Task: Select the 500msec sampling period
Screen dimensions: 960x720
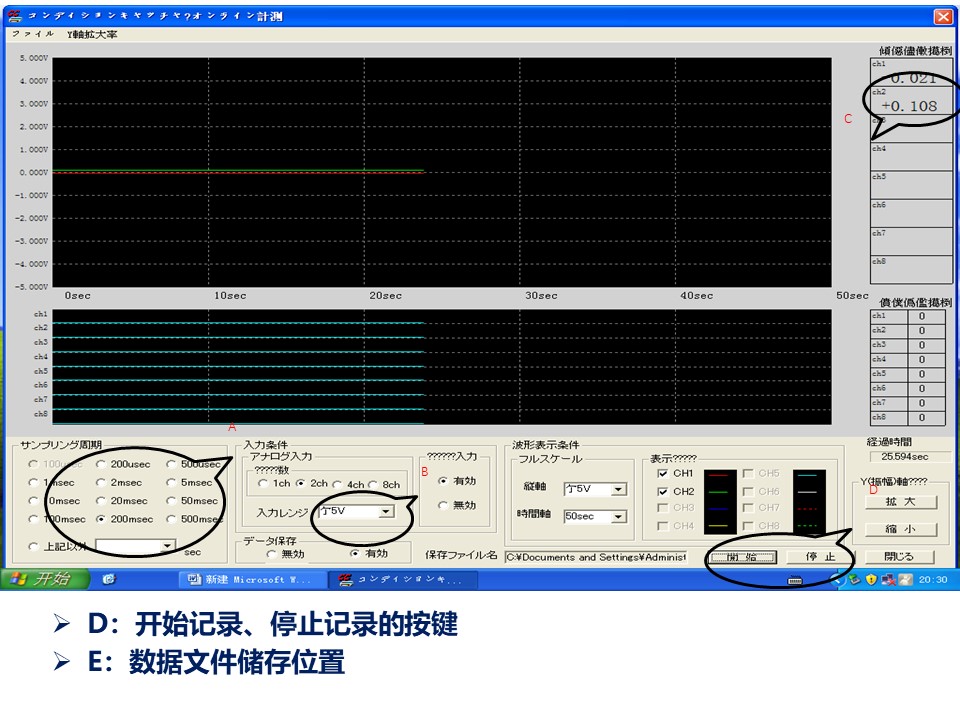Action: click(171, 519)
